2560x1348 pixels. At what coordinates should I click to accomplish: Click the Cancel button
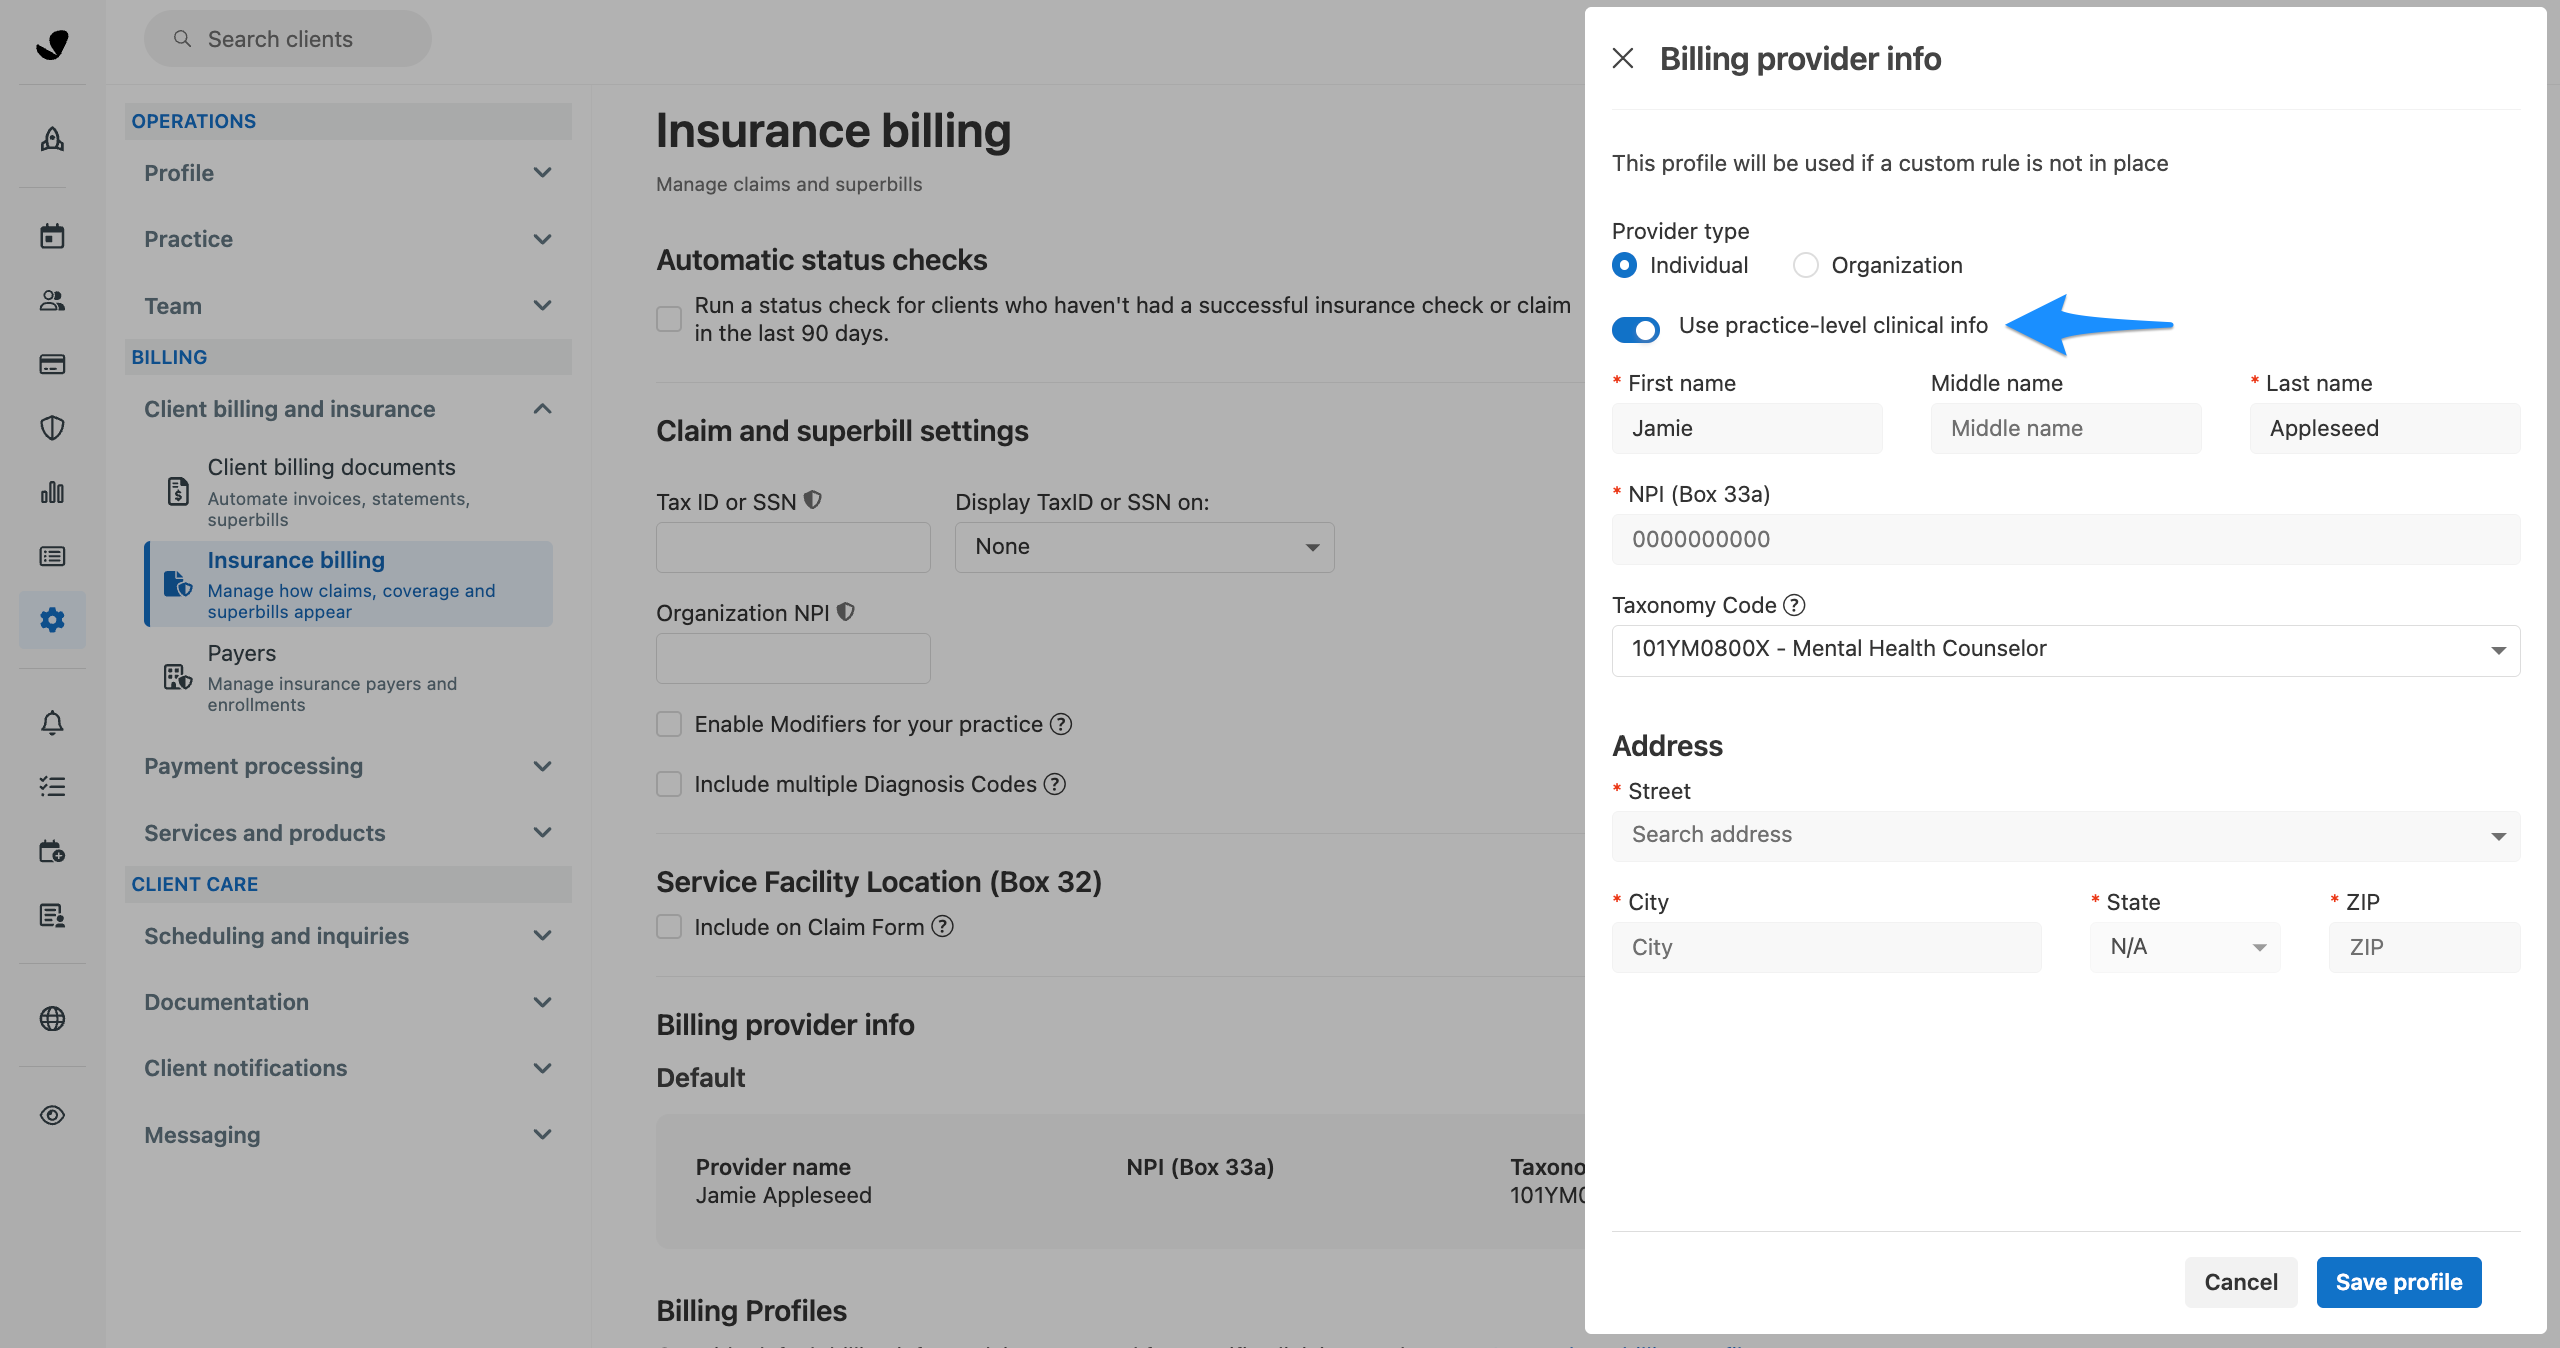click(2241, 1282)
